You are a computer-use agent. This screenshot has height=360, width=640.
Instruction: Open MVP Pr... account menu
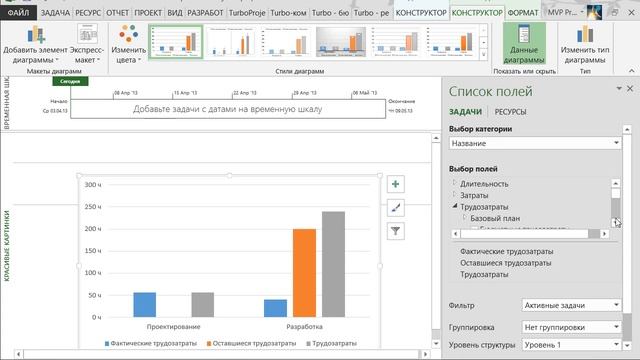pyautogui.click(x=566, y=13)
